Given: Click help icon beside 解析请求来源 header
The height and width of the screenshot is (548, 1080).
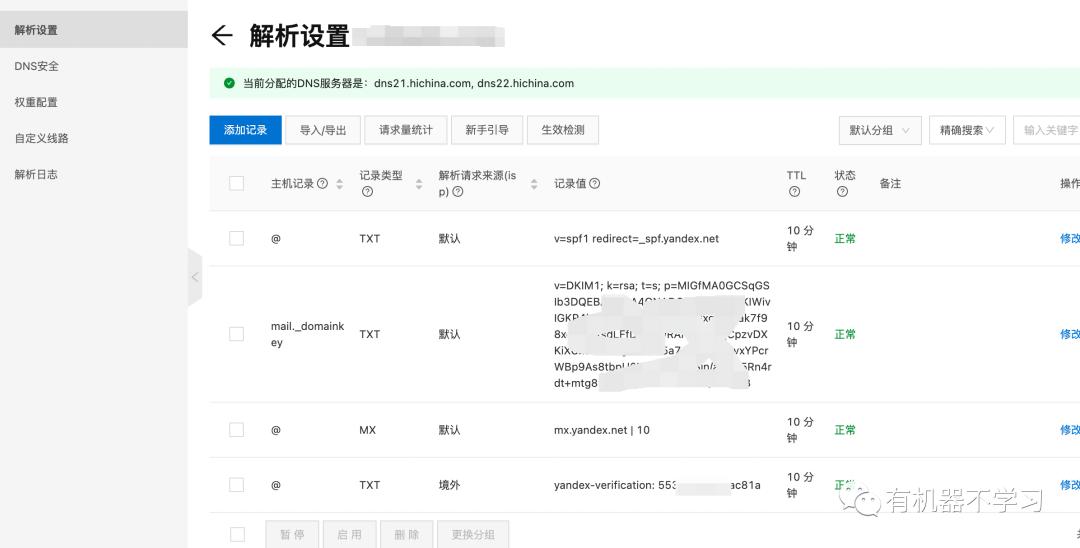Looking at the screenshot, I should pos(457,191).
